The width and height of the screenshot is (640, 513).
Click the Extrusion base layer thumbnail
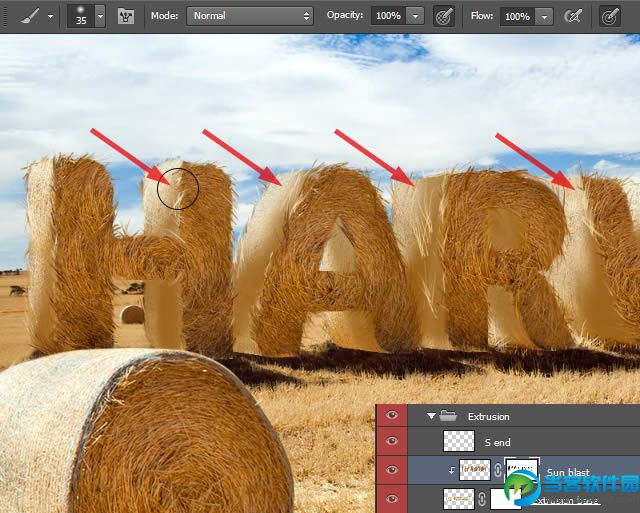[x=459, y=499]
